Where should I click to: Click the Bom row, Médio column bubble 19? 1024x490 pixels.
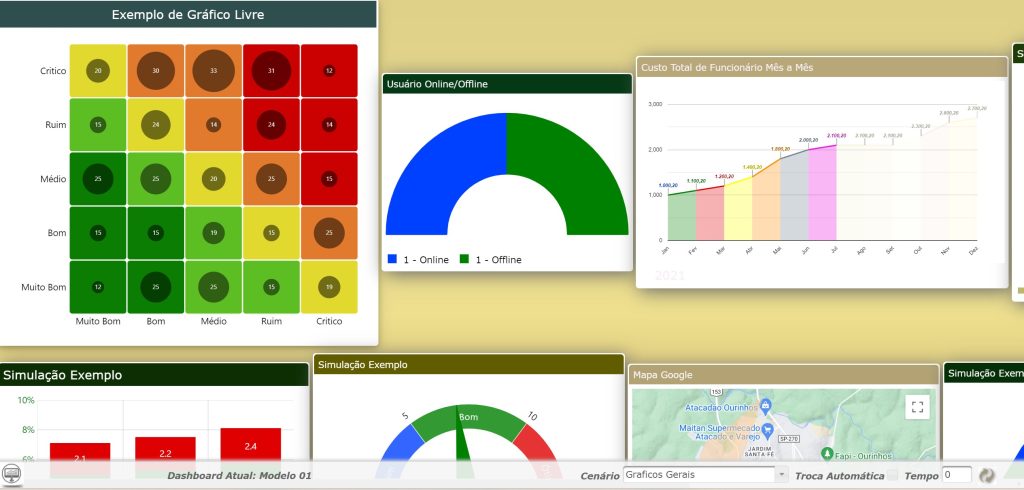[x=214, y=233]
